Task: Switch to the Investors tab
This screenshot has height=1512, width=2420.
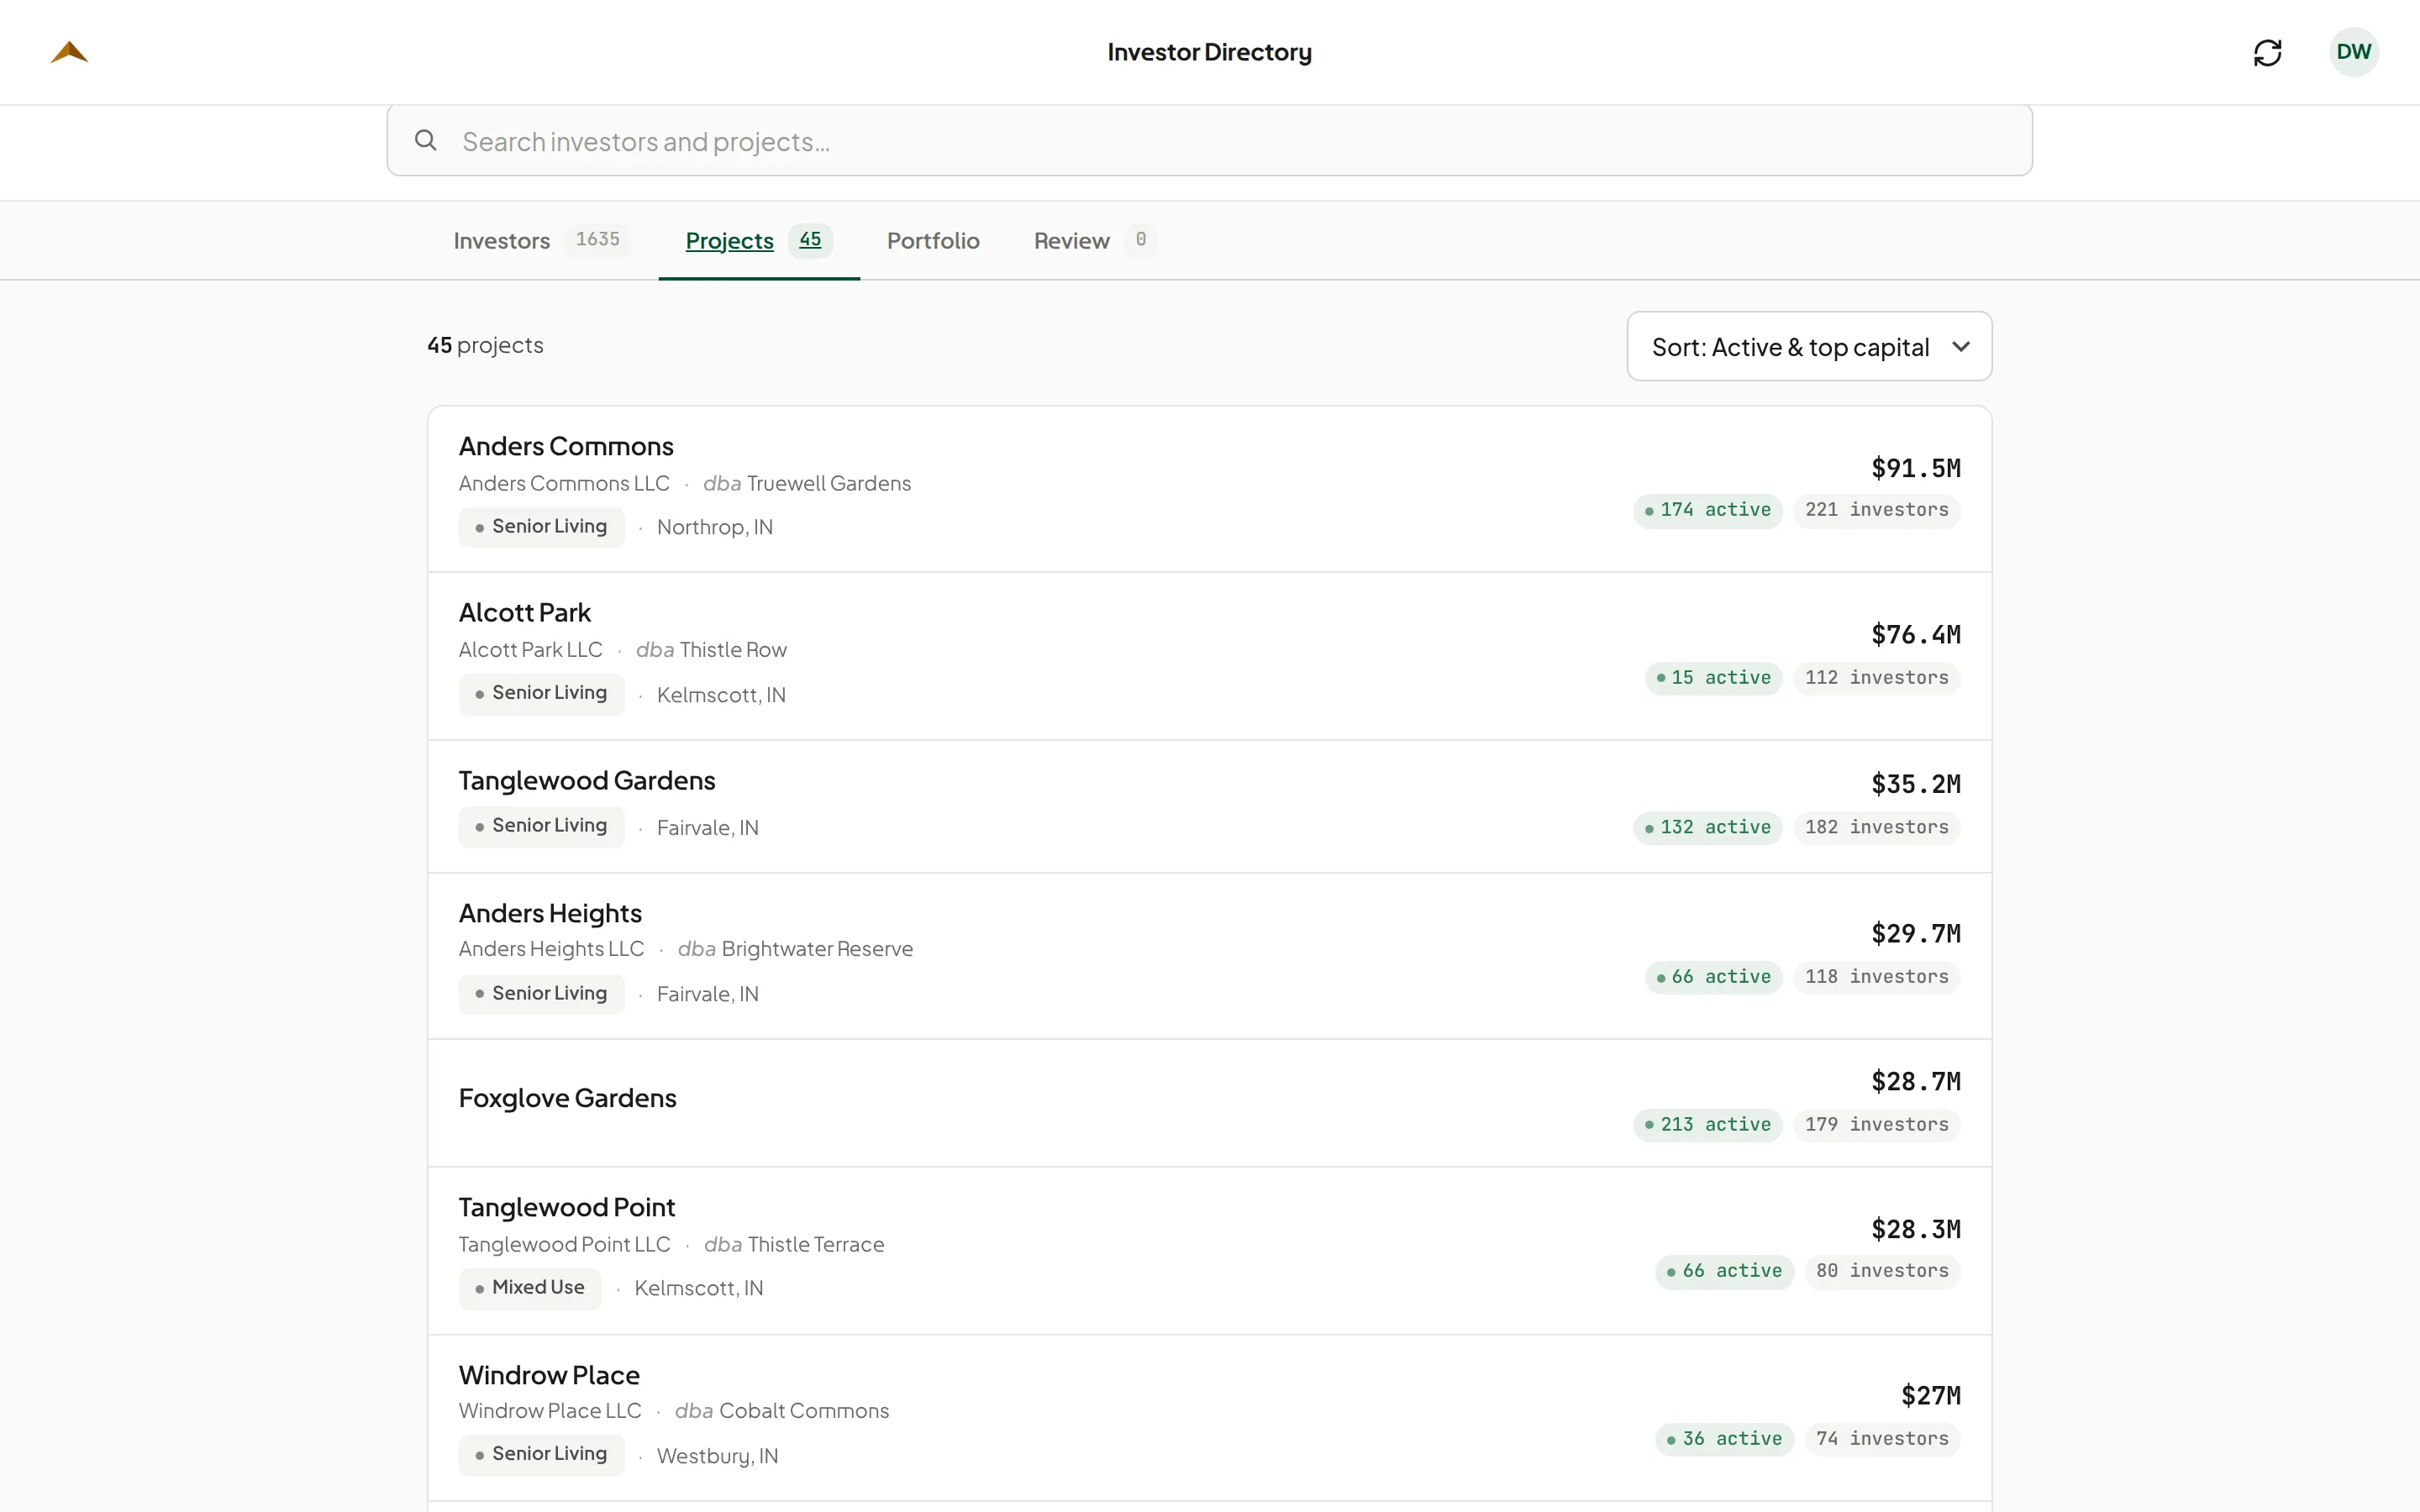Action: tap(541, 240)
